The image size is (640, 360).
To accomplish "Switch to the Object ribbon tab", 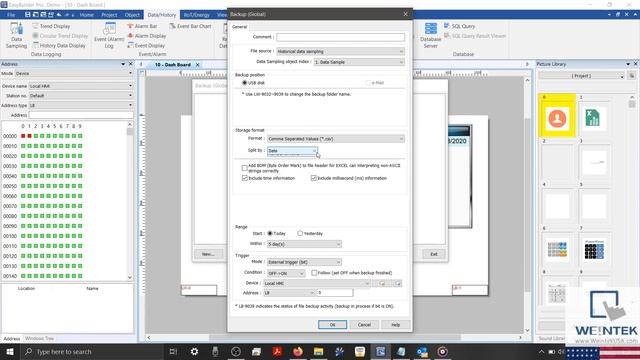I will (x=132, y=15).
